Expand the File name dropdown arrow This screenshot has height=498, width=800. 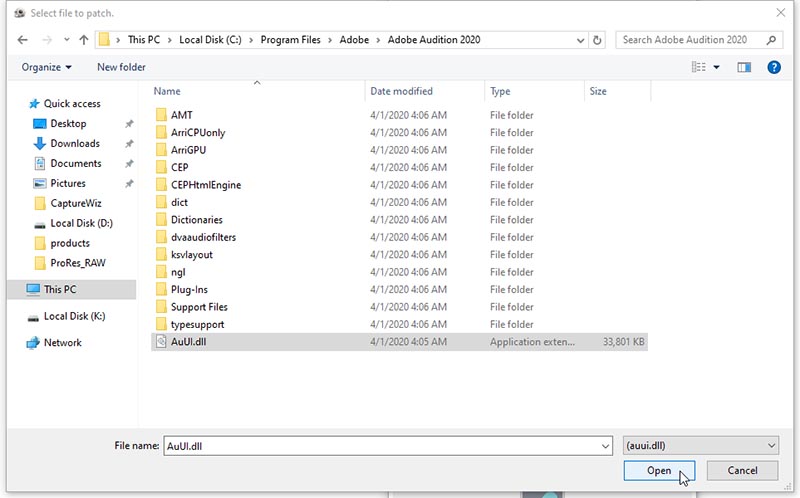[605, 446]
